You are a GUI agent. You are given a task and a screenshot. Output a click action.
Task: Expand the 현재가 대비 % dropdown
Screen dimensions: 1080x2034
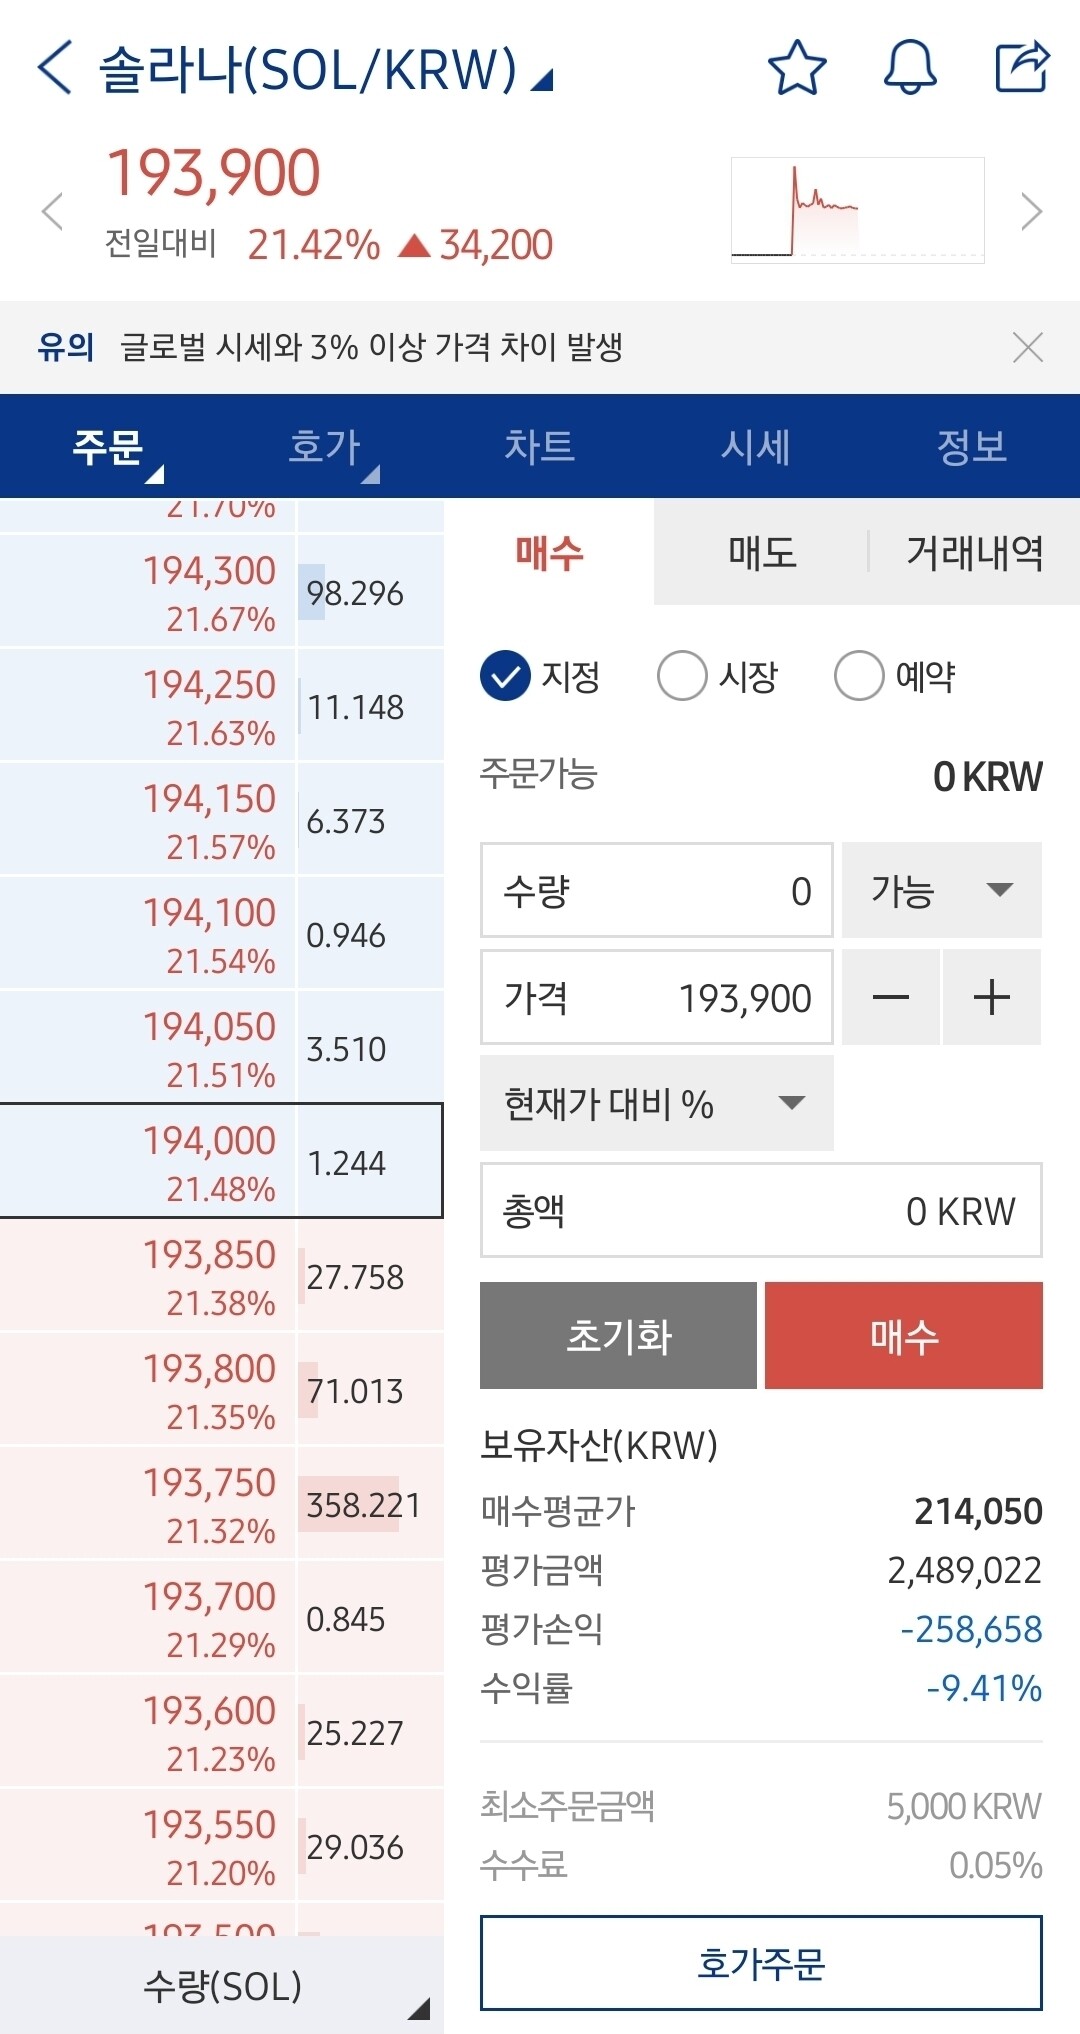[655, 1103]
